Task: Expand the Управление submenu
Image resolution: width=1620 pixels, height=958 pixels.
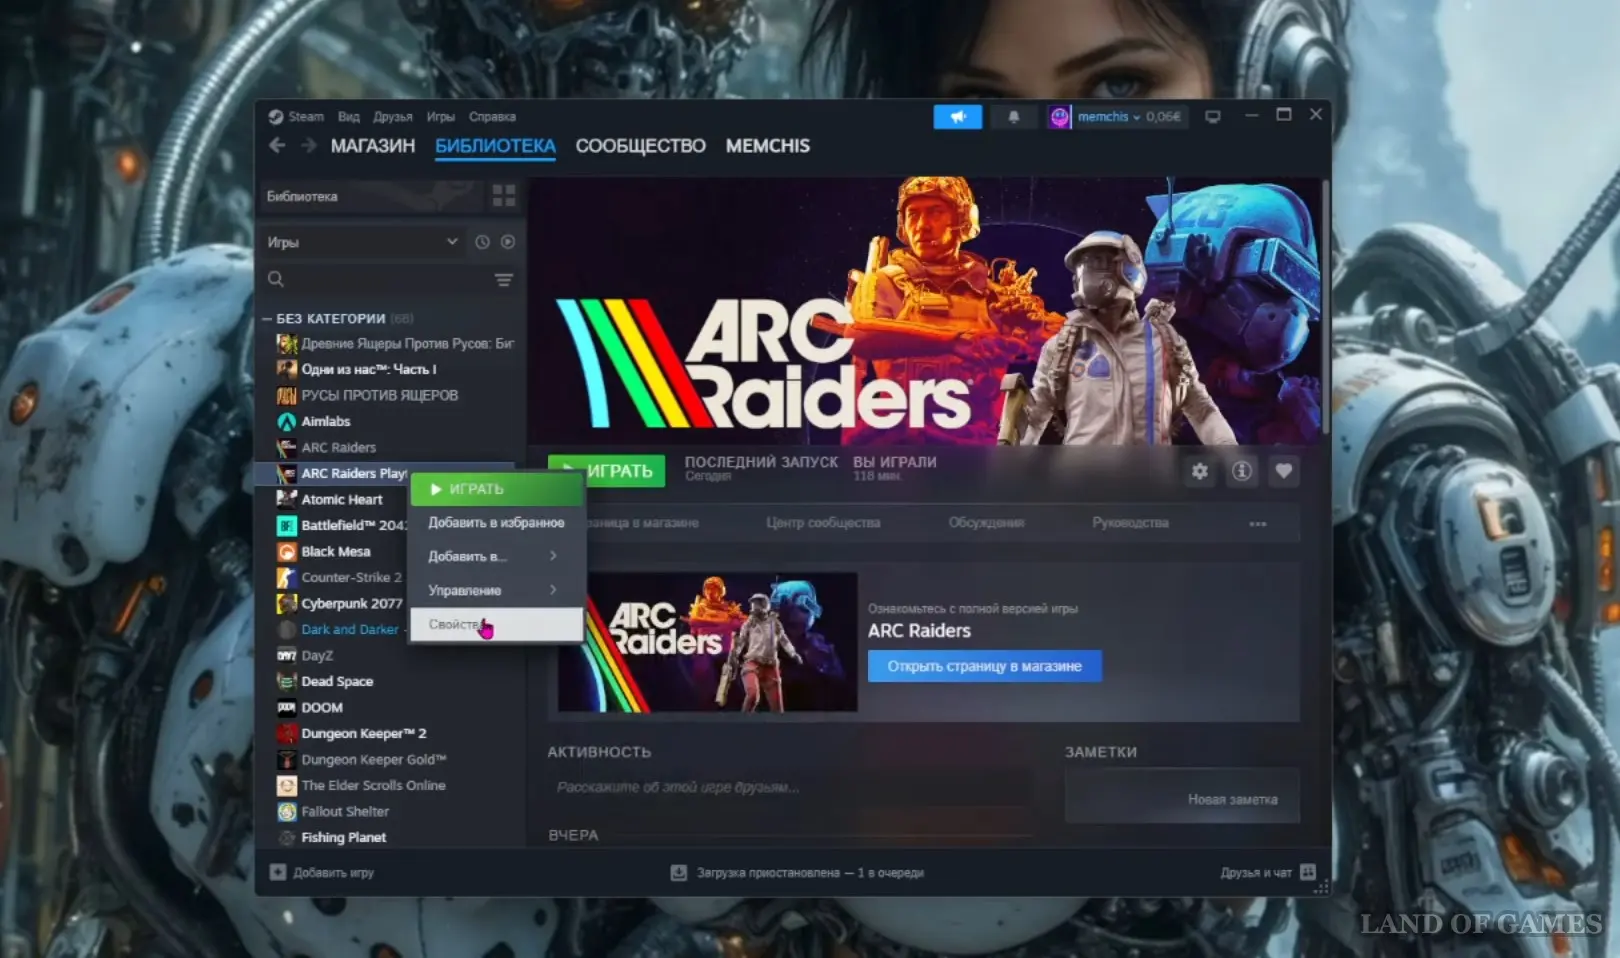Action: 495,590
